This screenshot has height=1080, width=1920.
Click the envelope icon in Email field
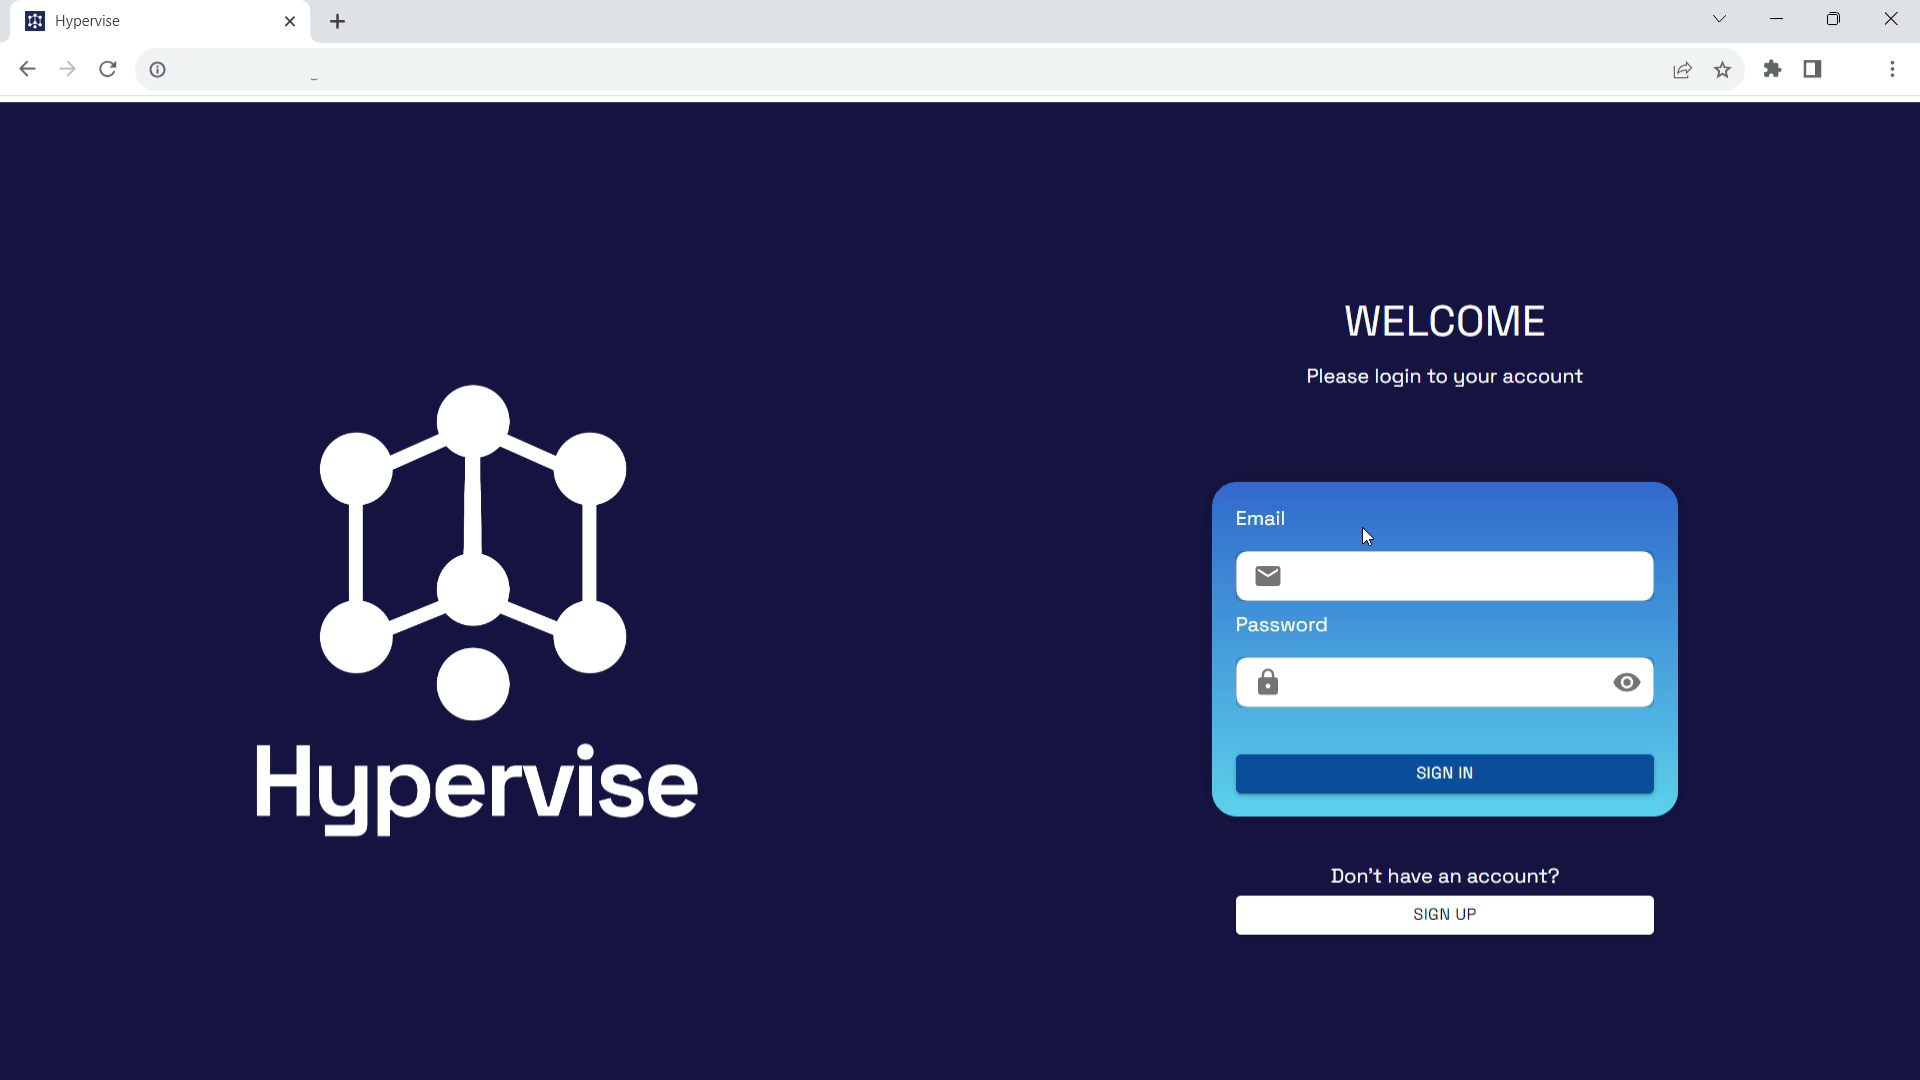pos(1267,576)
